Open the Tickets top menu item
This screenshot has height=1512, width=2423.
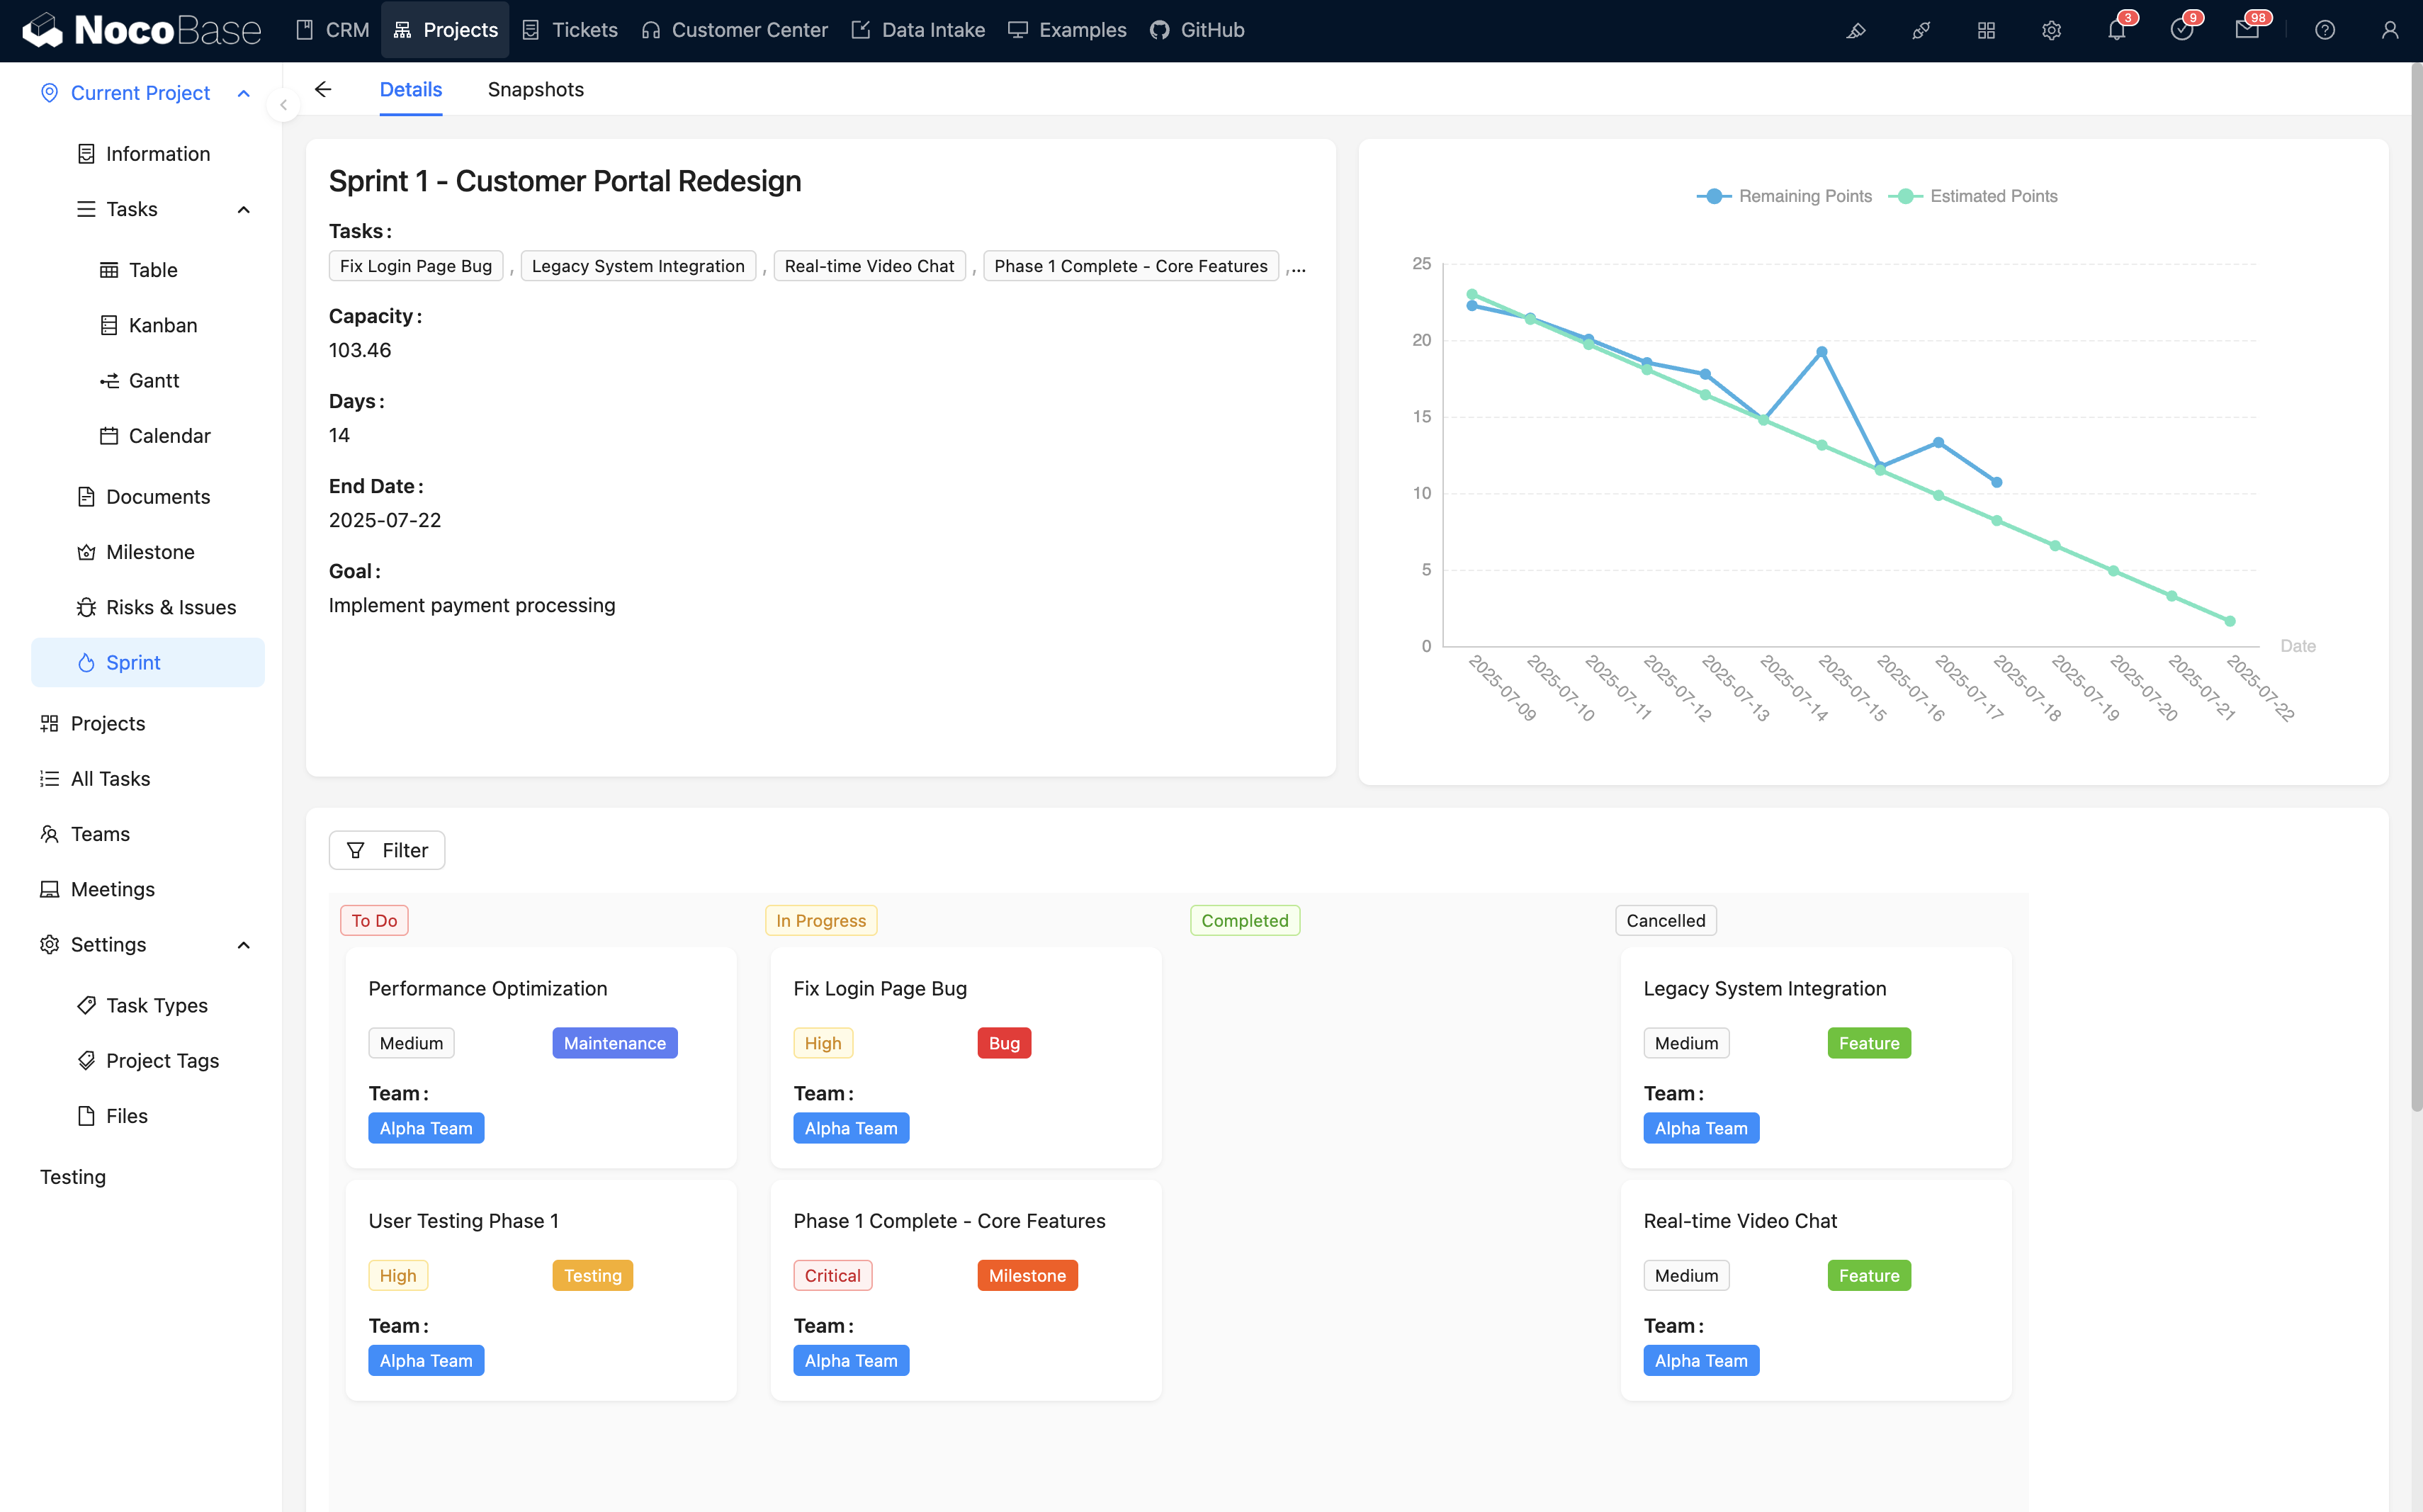point(570,30)
